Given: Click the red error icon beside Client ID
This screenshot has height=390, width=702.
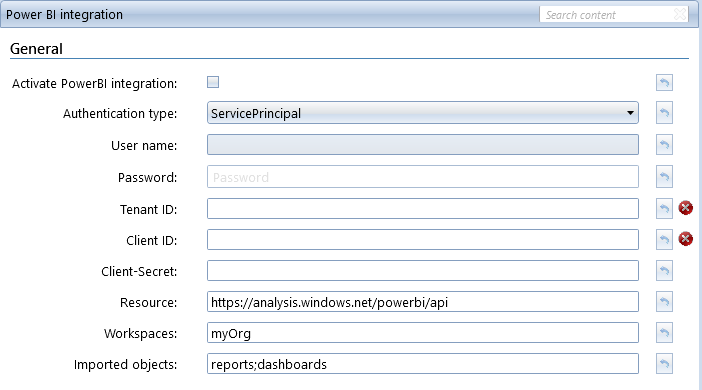Looking at the screenshot, I should [x=685, y=239].
